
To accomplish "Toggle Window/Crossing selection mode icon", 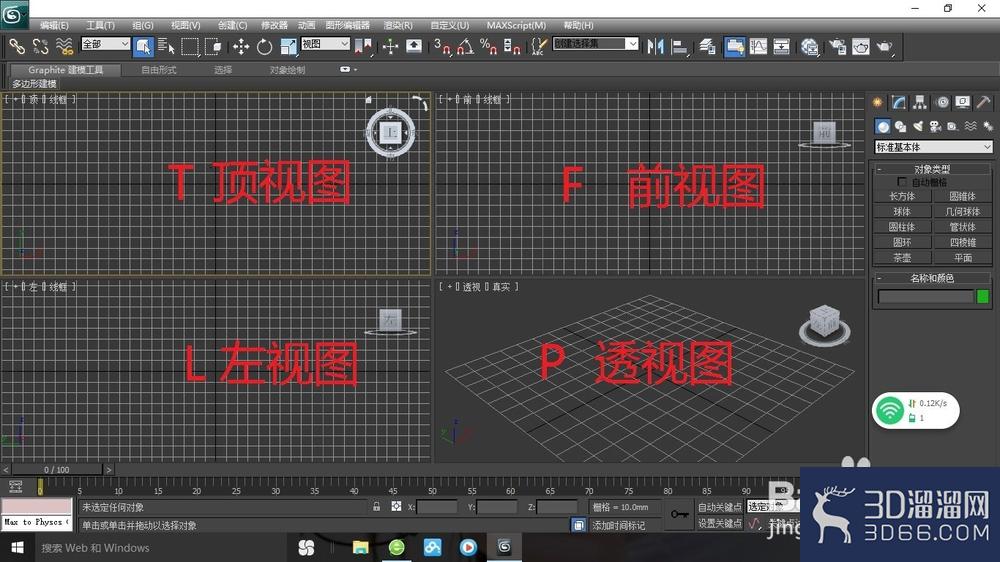I will coord(213,46).
